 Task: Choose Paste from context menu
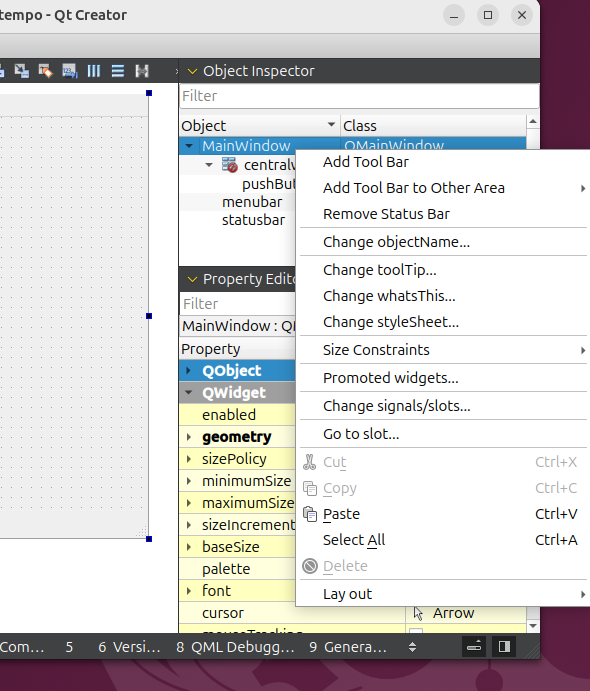444,514
